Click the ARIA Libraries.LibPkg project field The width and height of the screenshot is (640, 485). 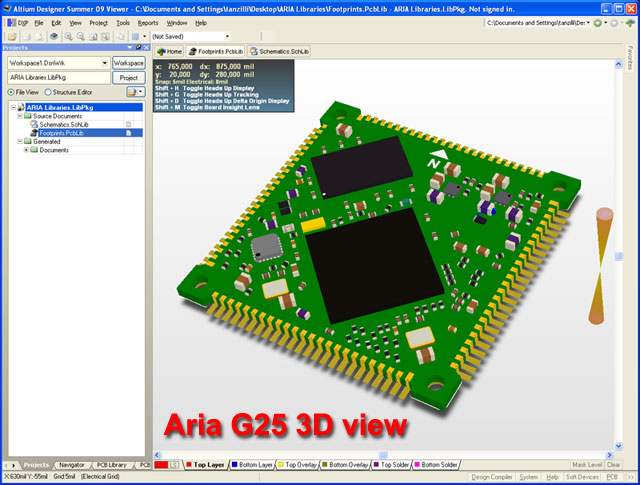click(59, 78)
